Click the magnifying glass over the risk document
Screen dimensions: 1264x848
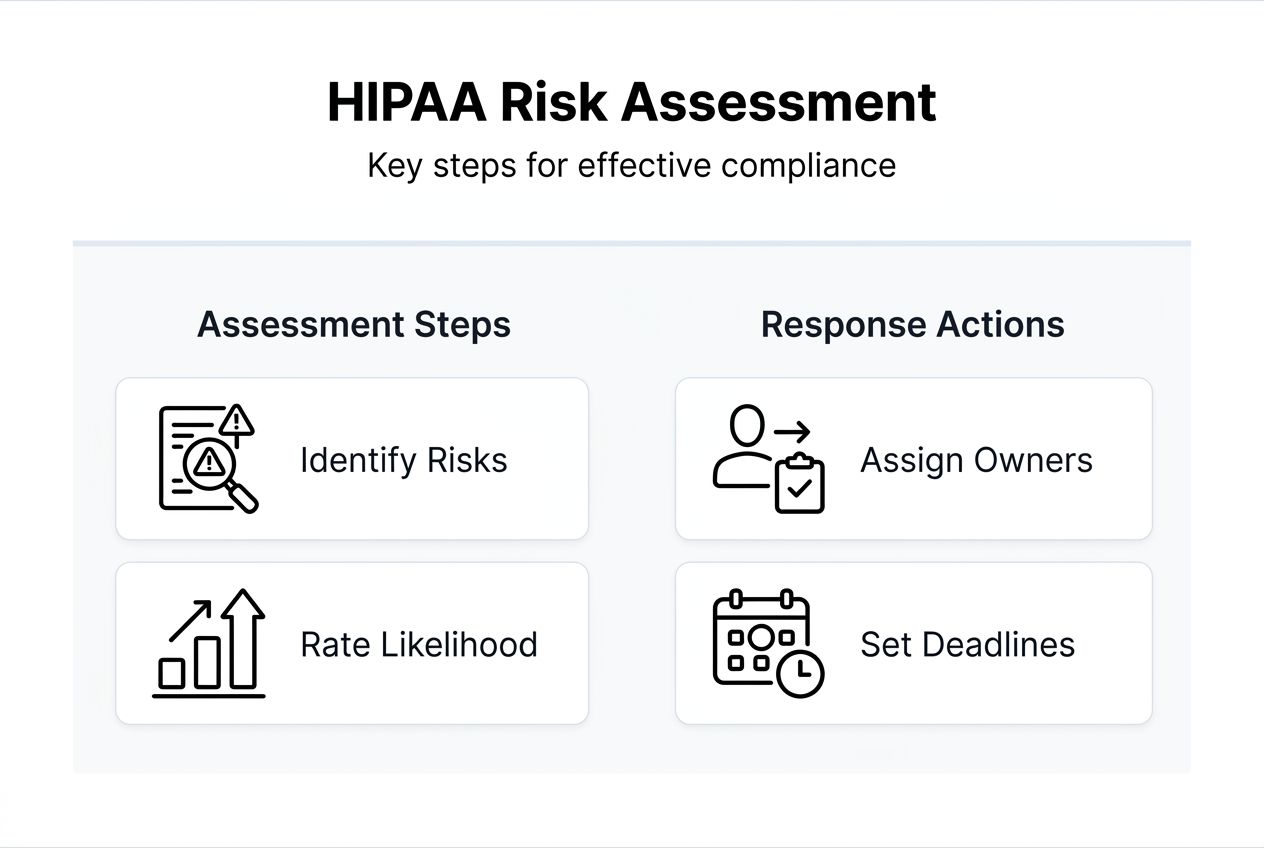(213, 463)
